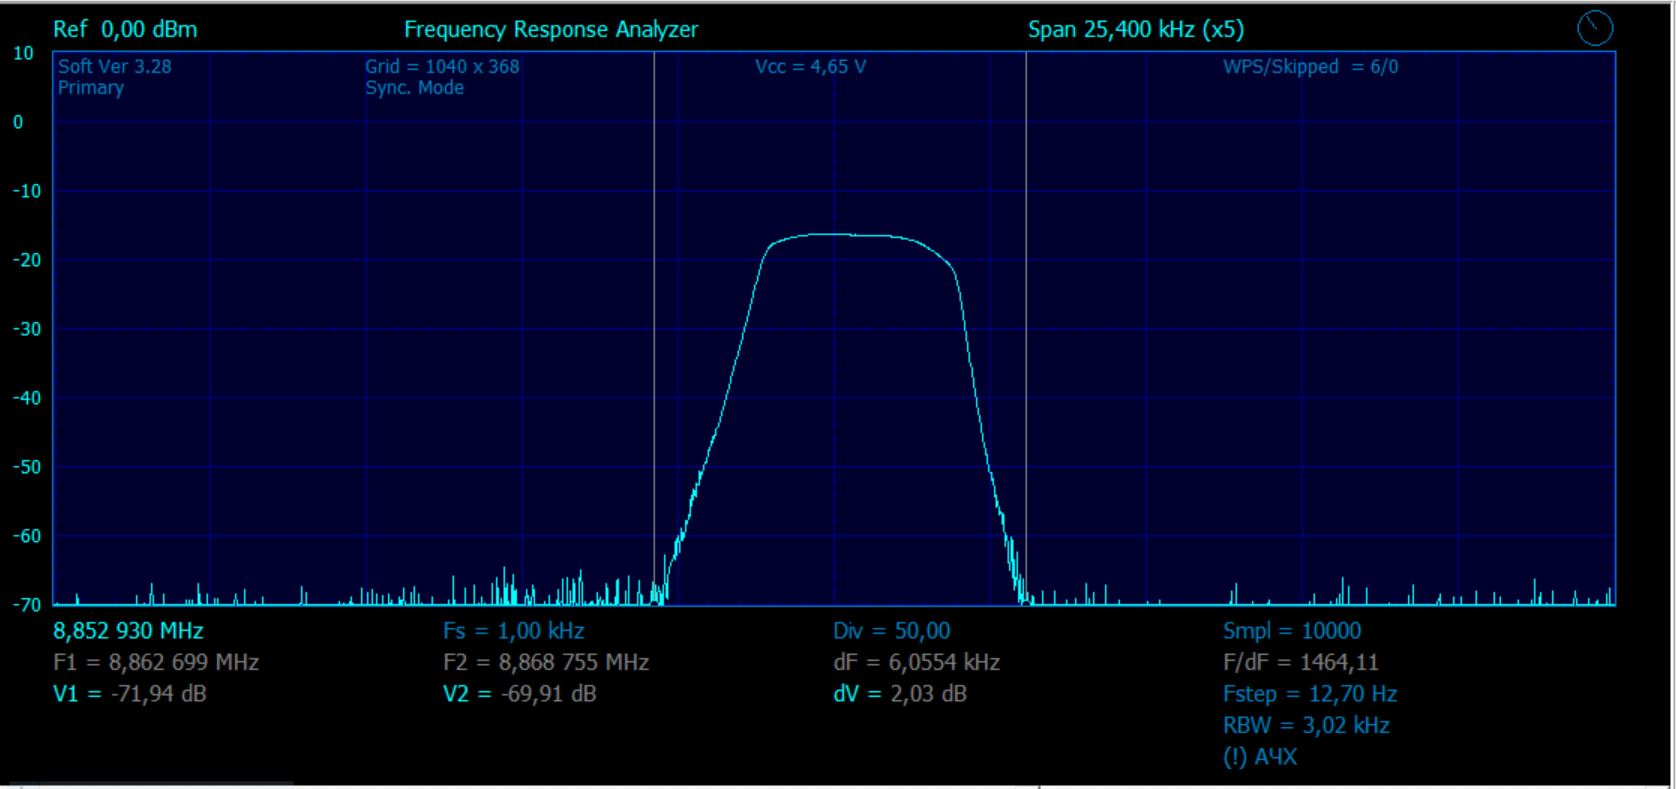
Task: Click the Fs = 1,00 kHz value
Action: (513, 631)
